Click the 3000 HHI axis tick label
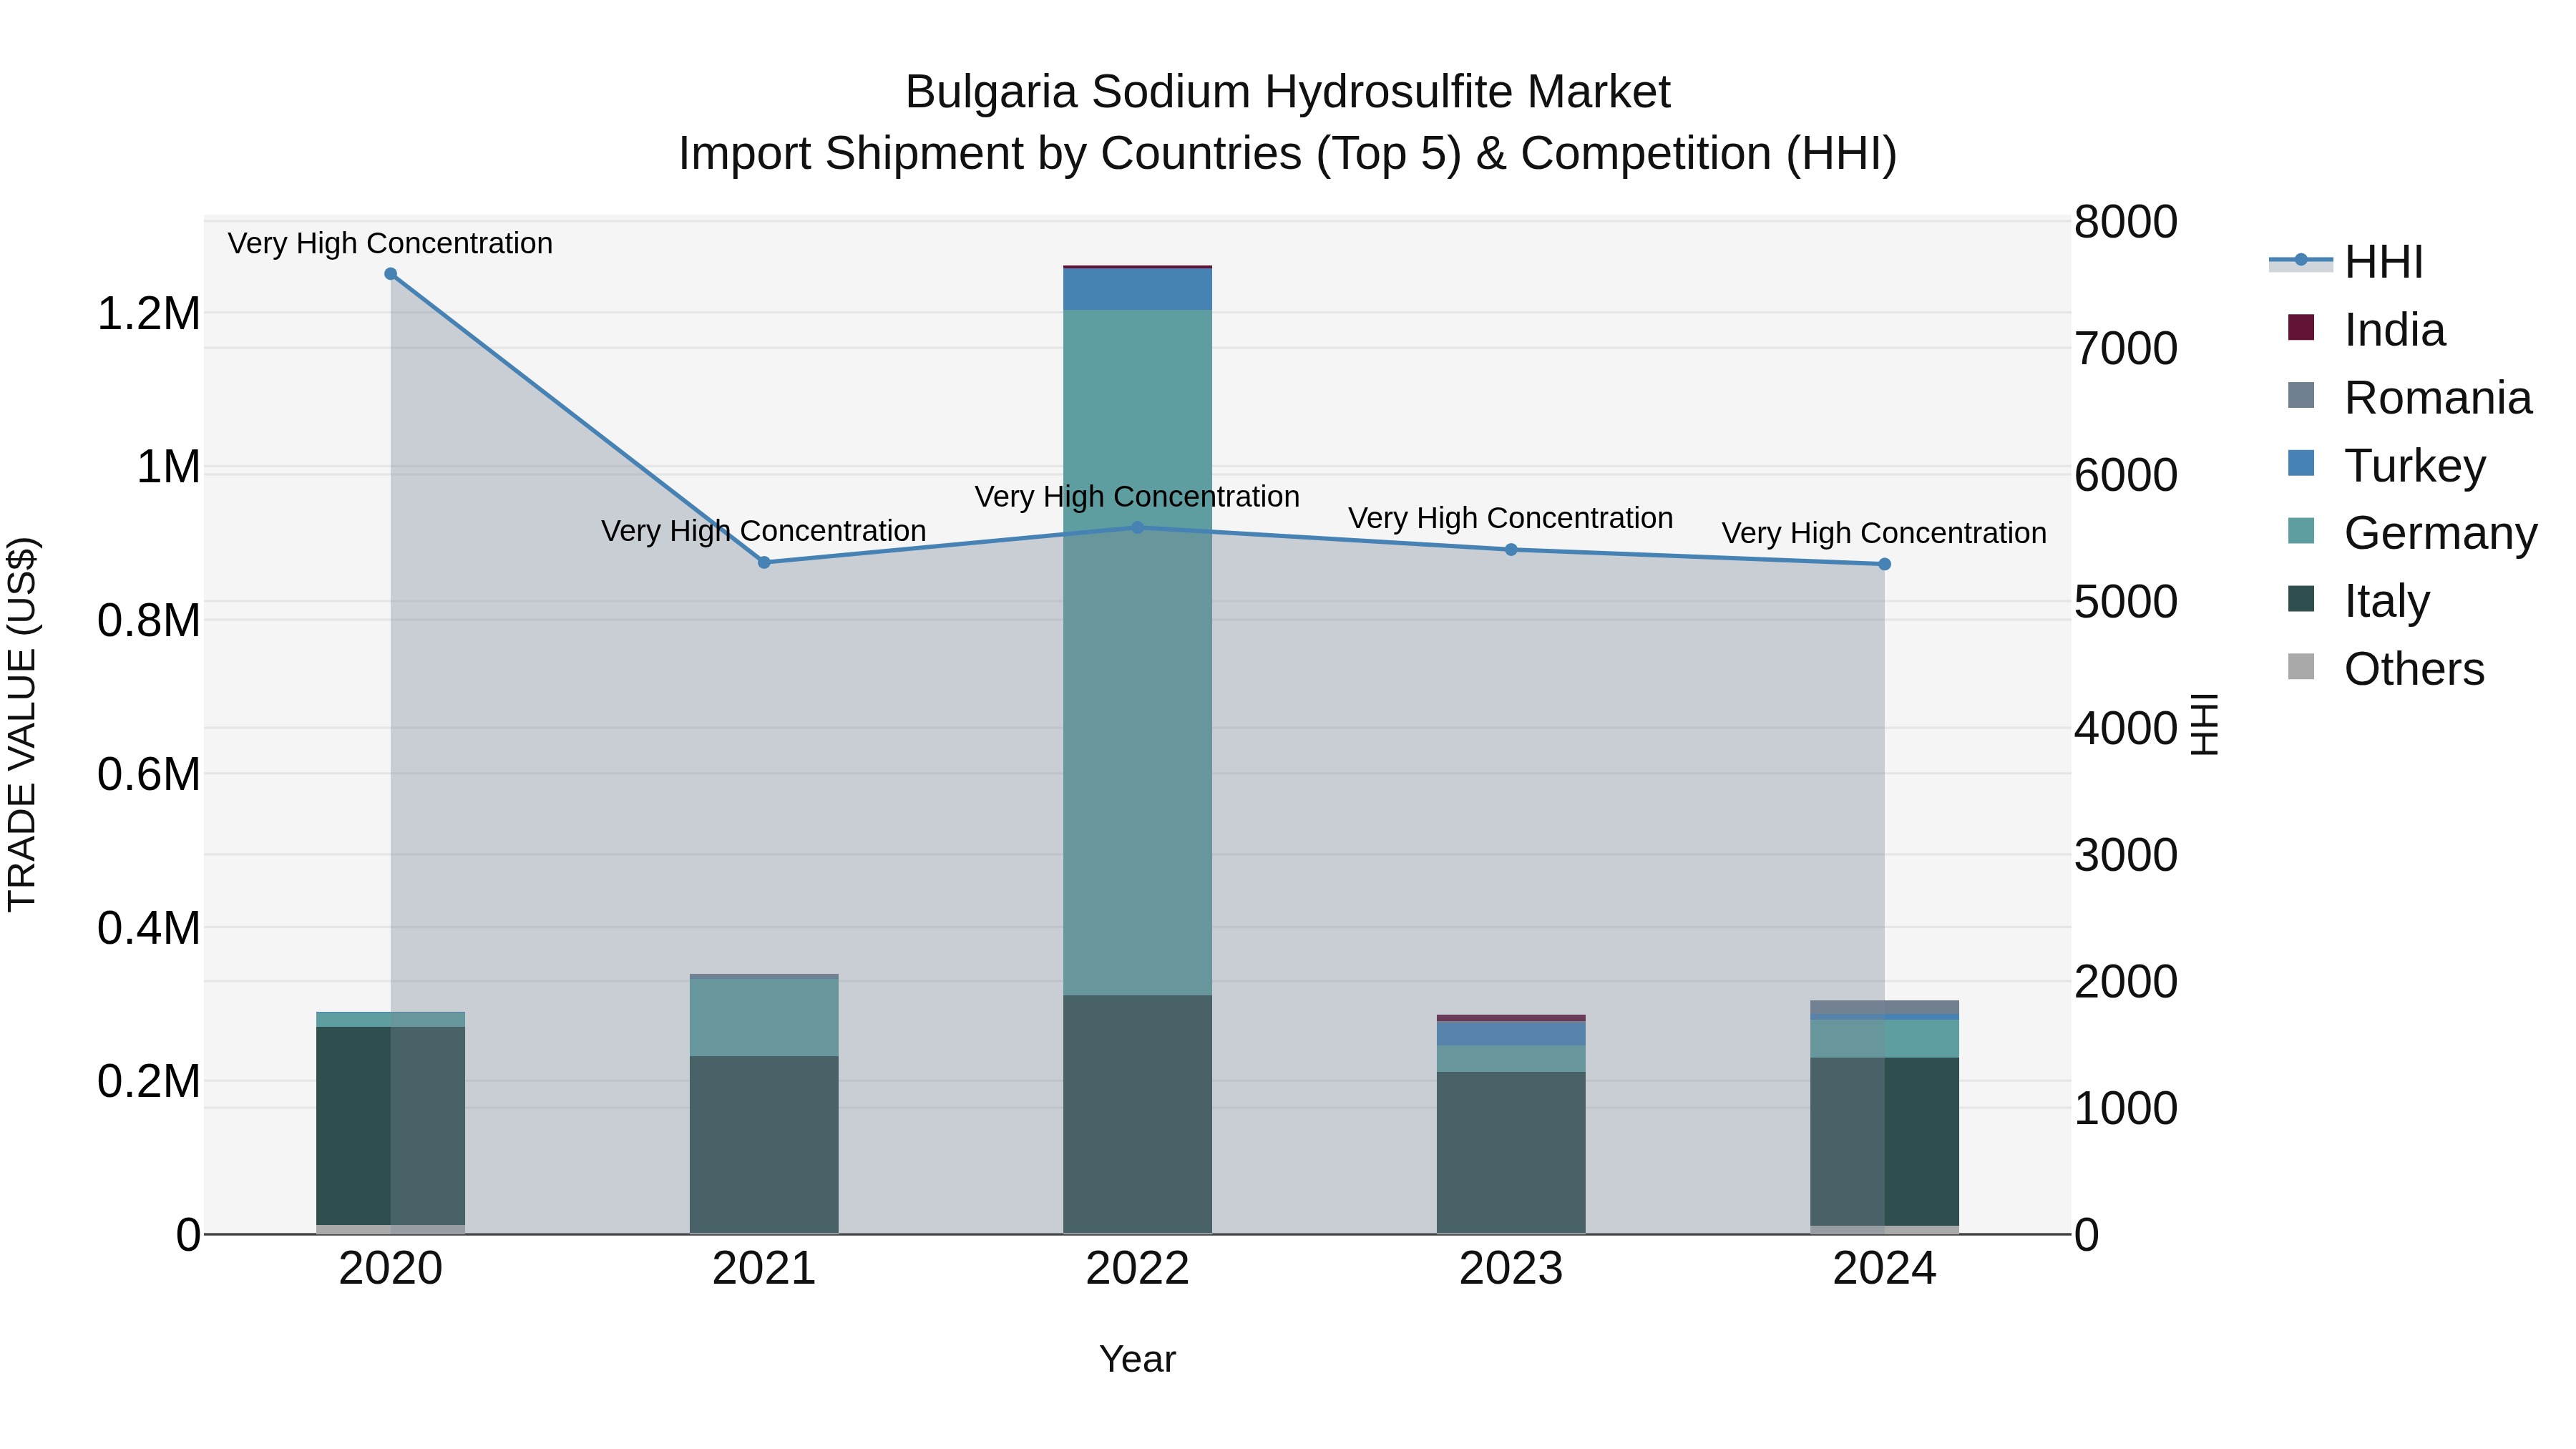2576x1449 pixels. (2125, 855)
